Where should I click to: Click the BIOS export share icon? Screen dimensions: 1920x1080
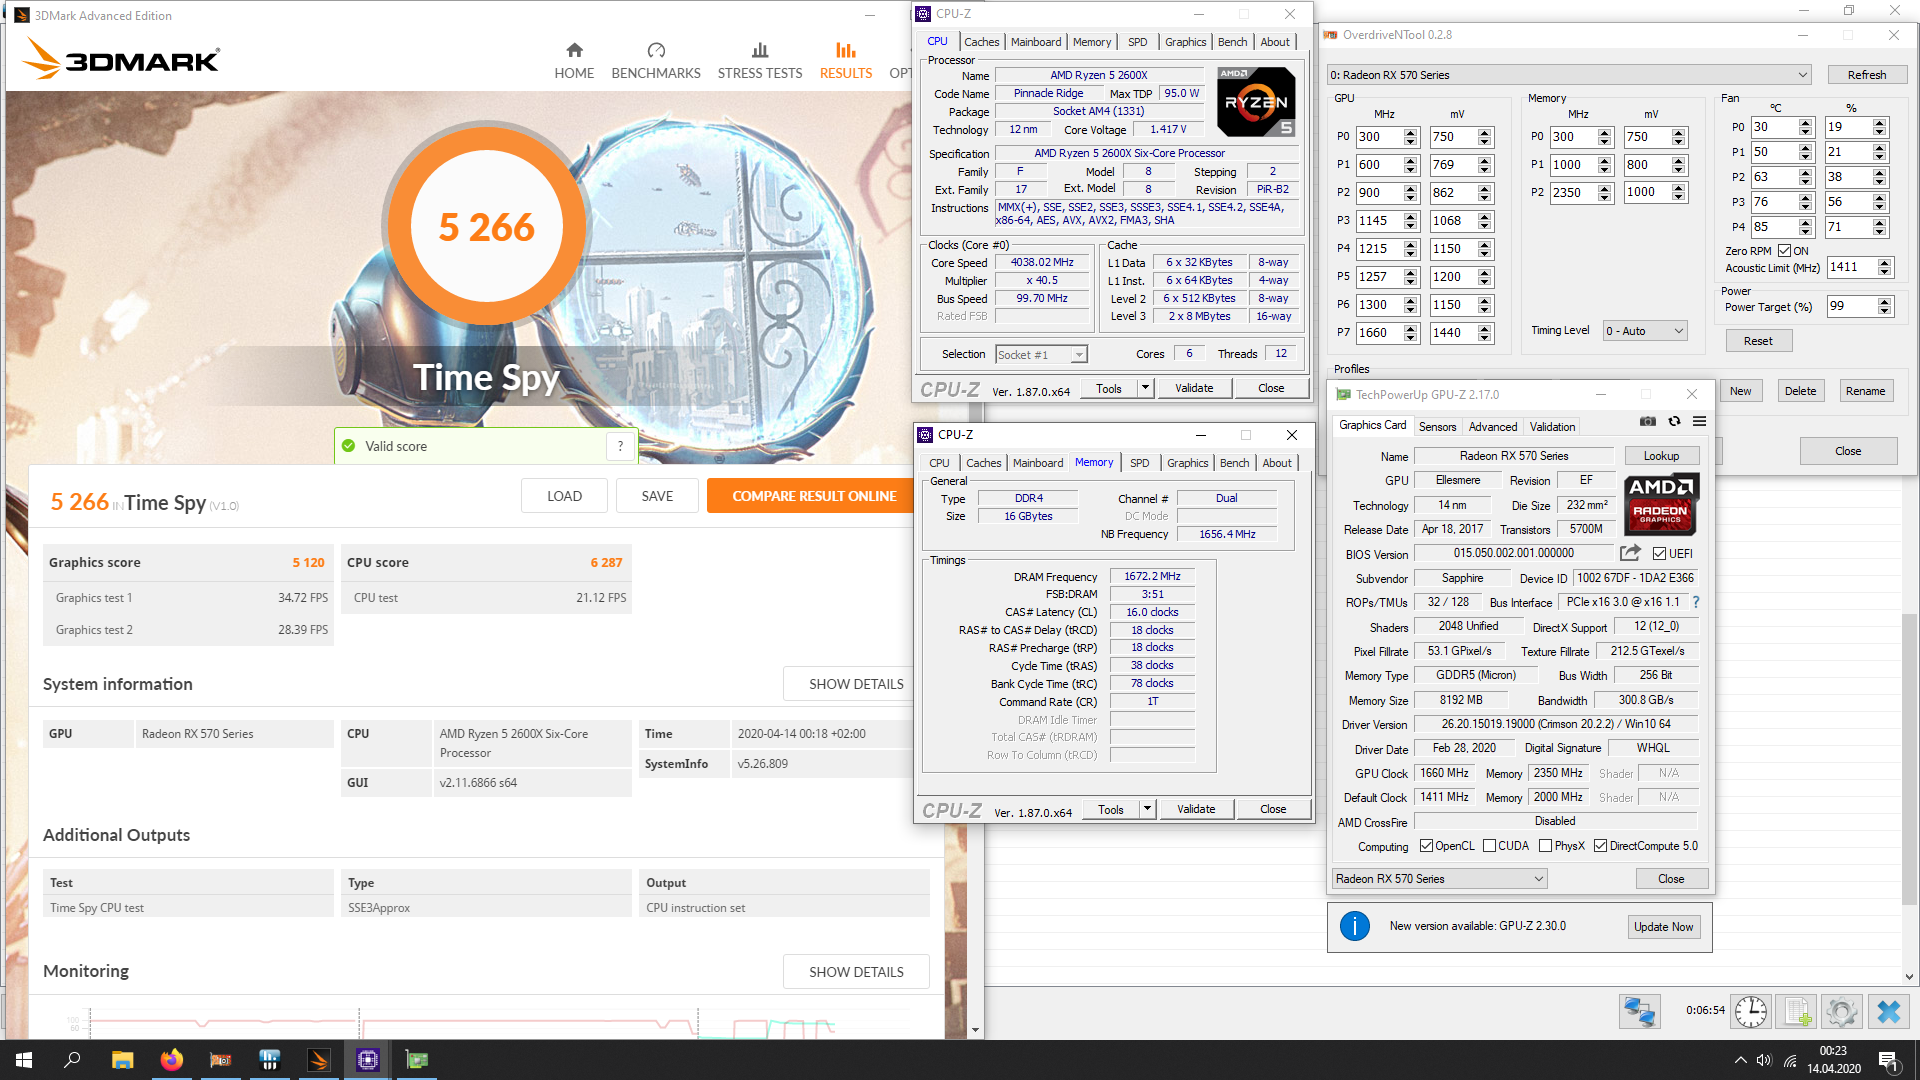(x=1630, y=553)
